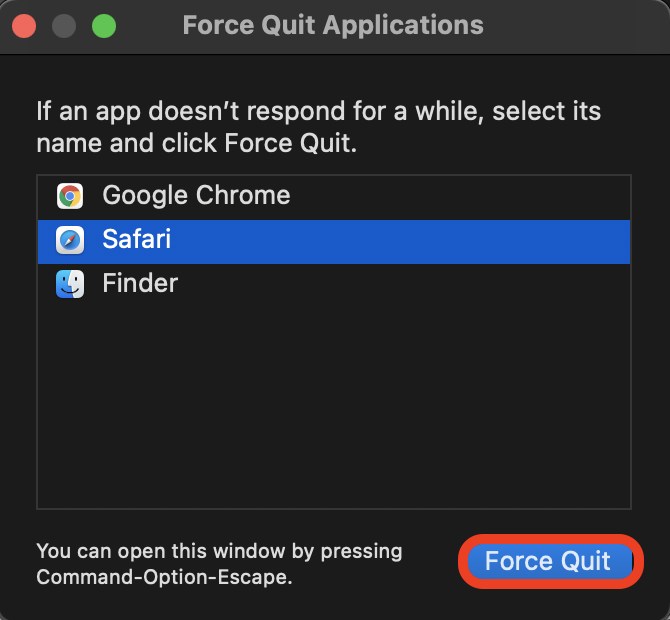This screenshot has width=670, height=620.
Task: Close the Force Quit Applications window
Action: point(24,26)
